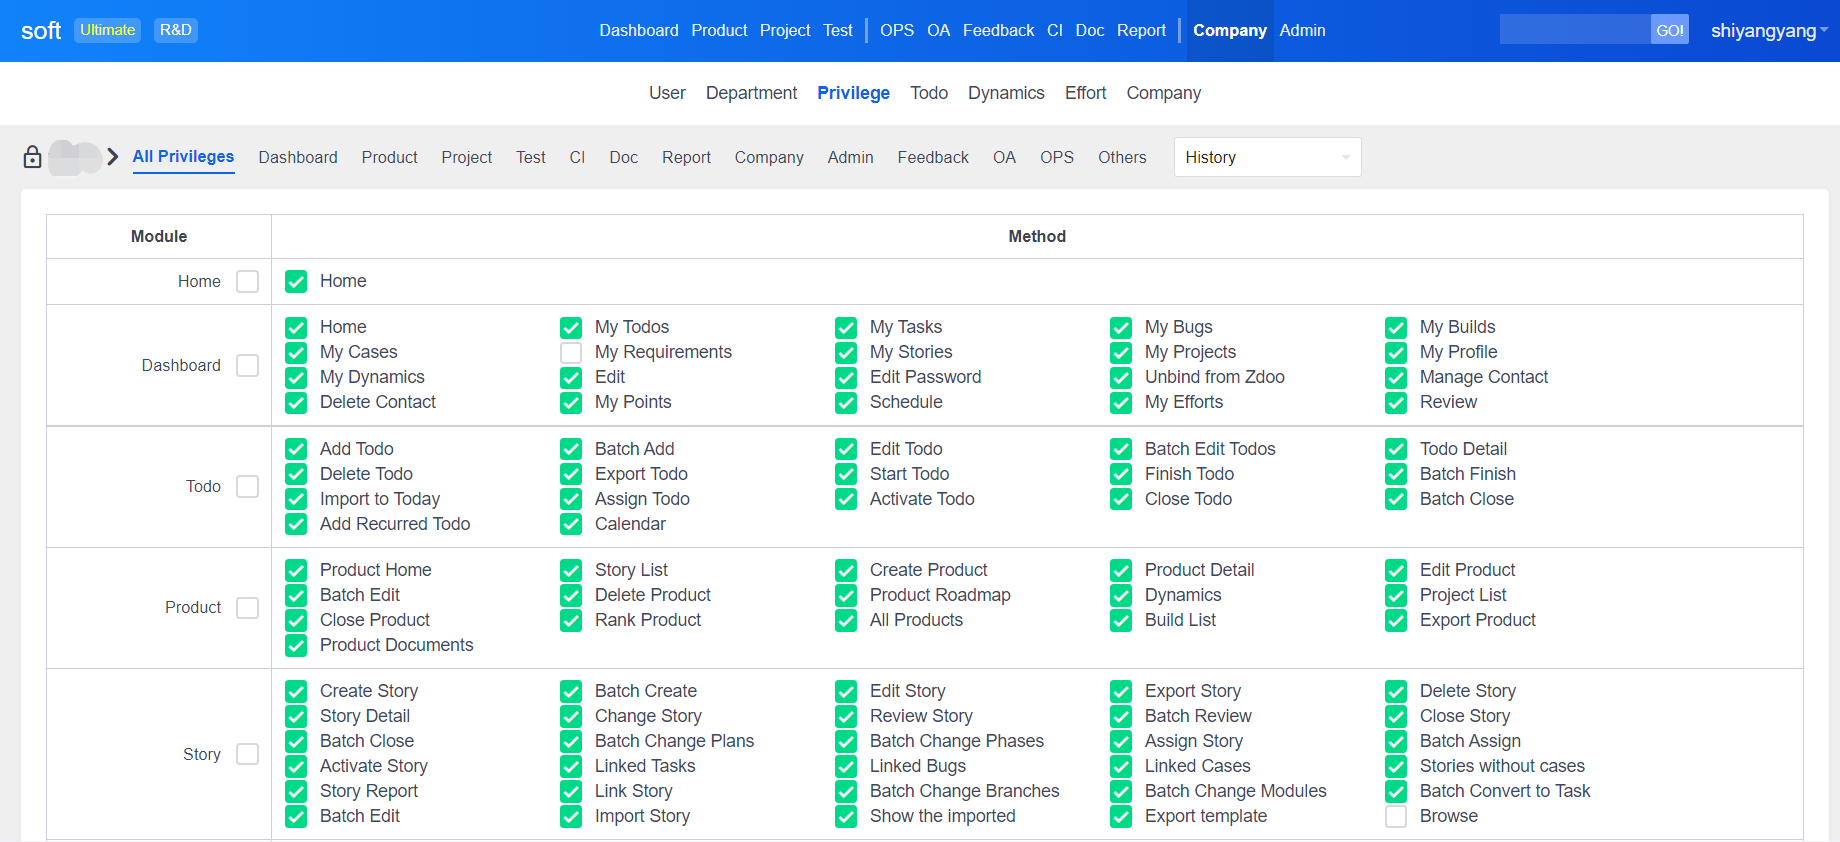Viewport: 1840px width, 842px height.
Task: Check the Browse permission in Story
Action: [x=1396, y=816]
